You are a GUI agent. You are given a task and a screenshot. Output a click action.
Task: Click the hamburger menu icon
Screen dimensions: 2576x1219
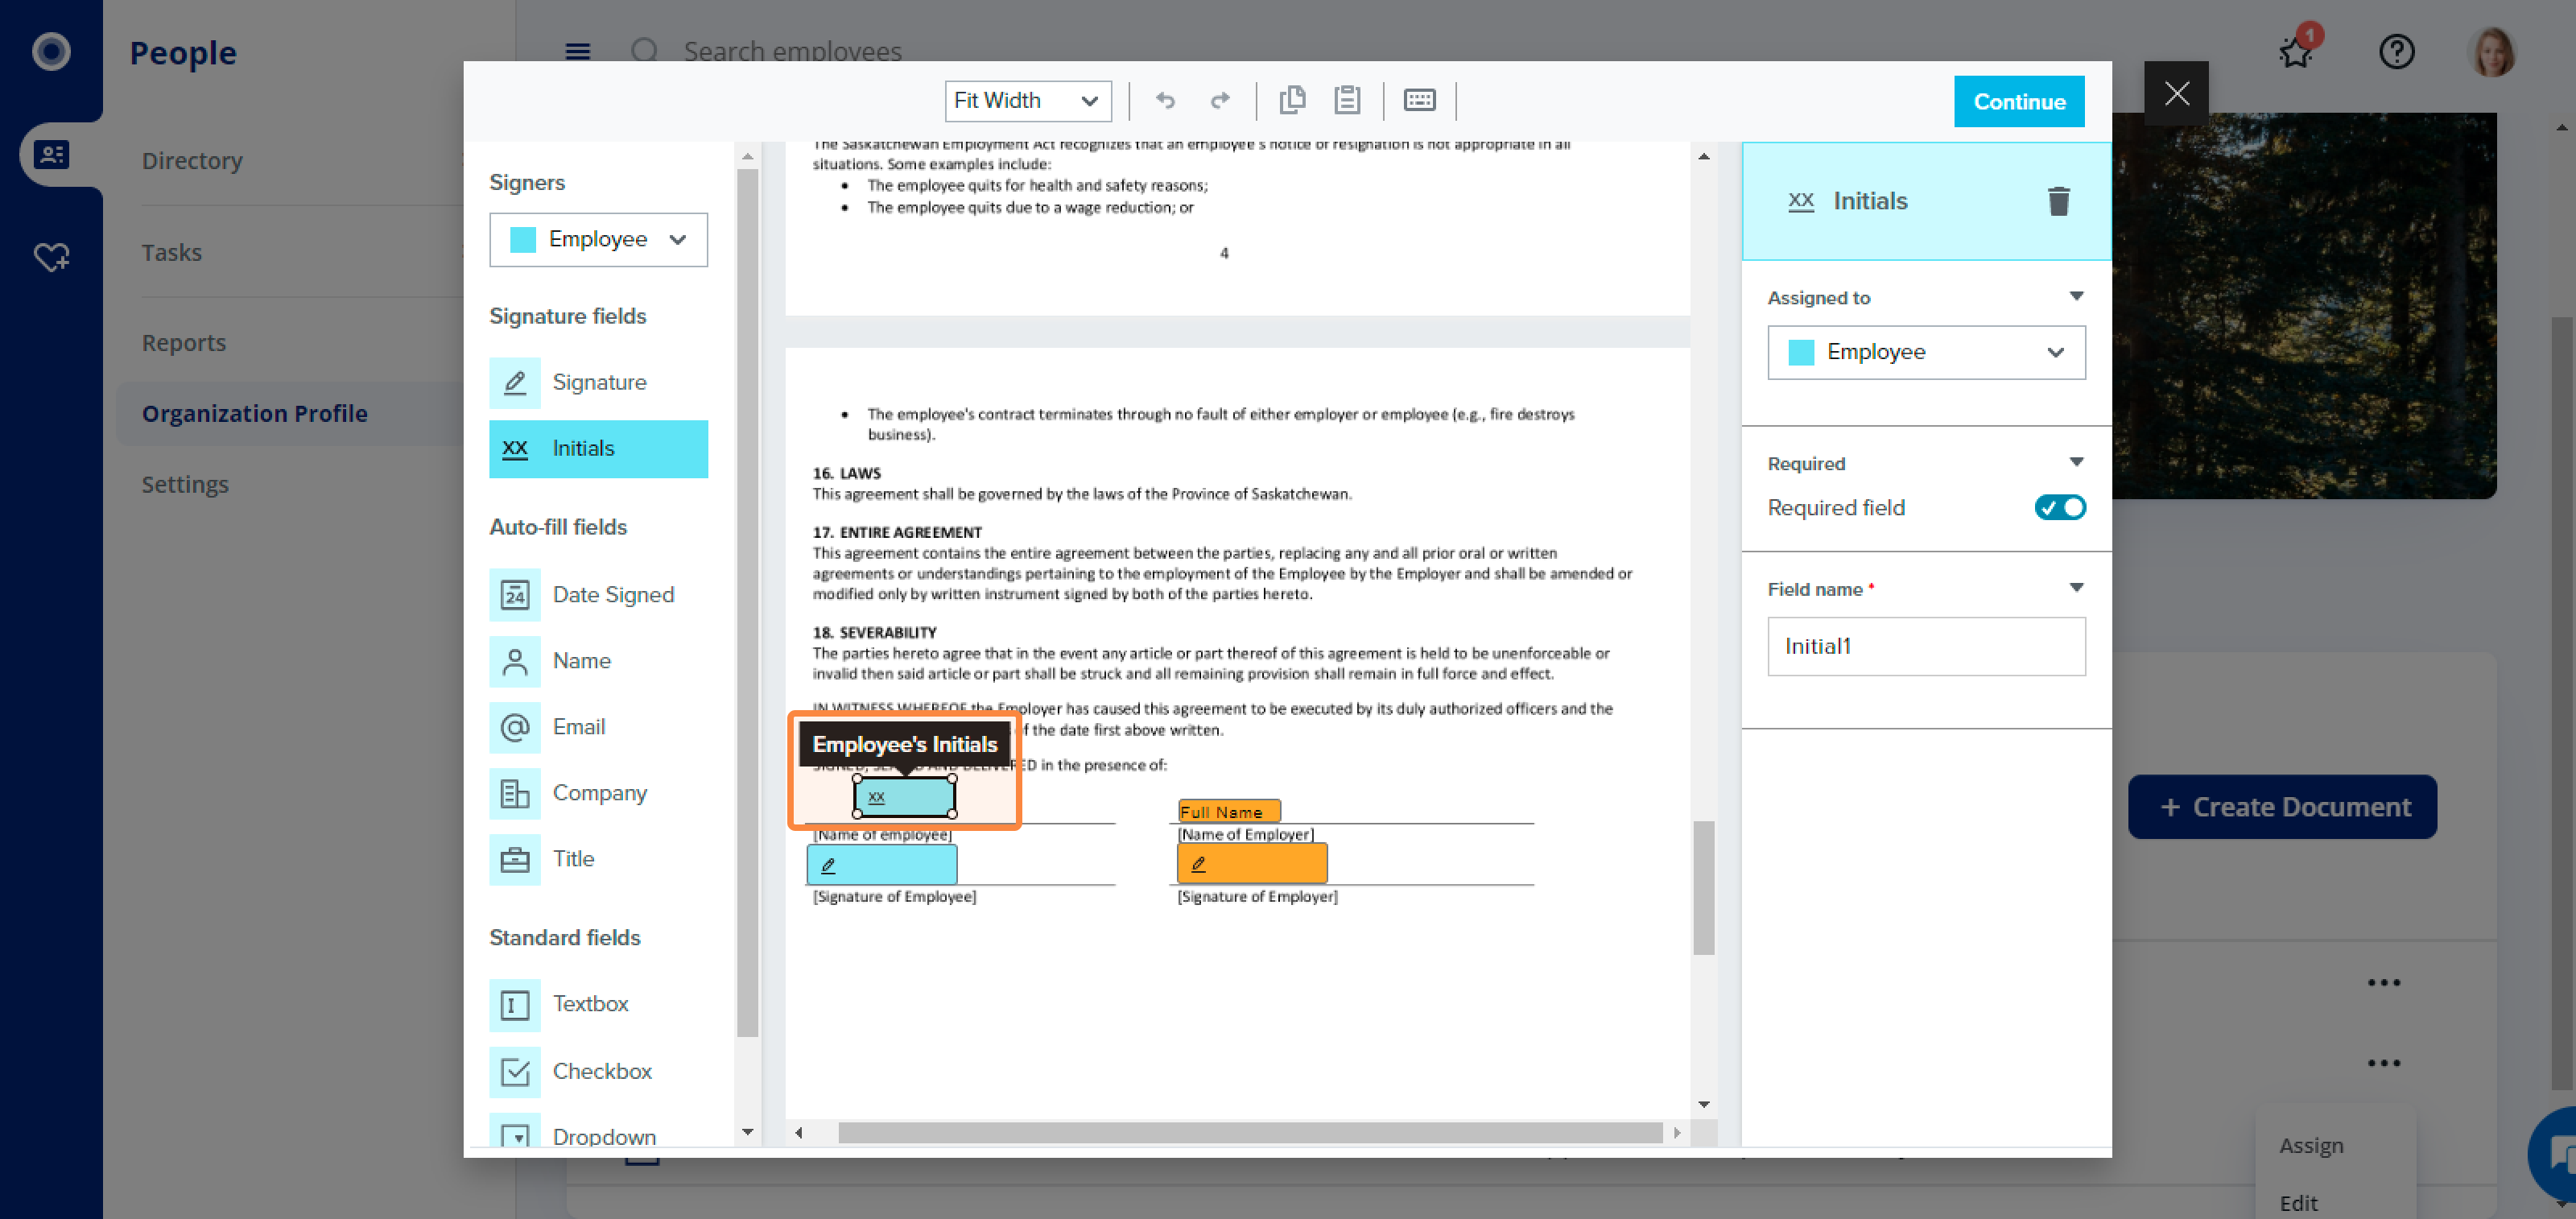(x=578, y=51)
